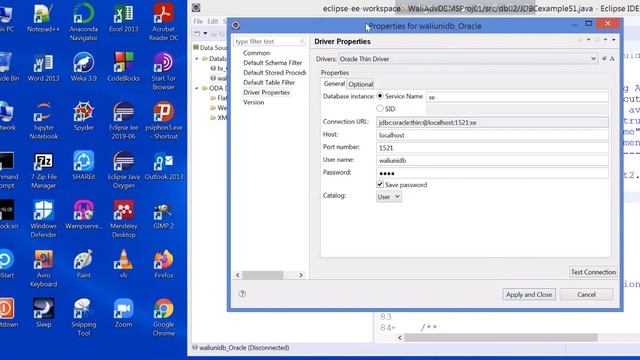Click Apply and Close button
Image resolution: width=640 pixels, height=360 pixels.
coord(529,294)
